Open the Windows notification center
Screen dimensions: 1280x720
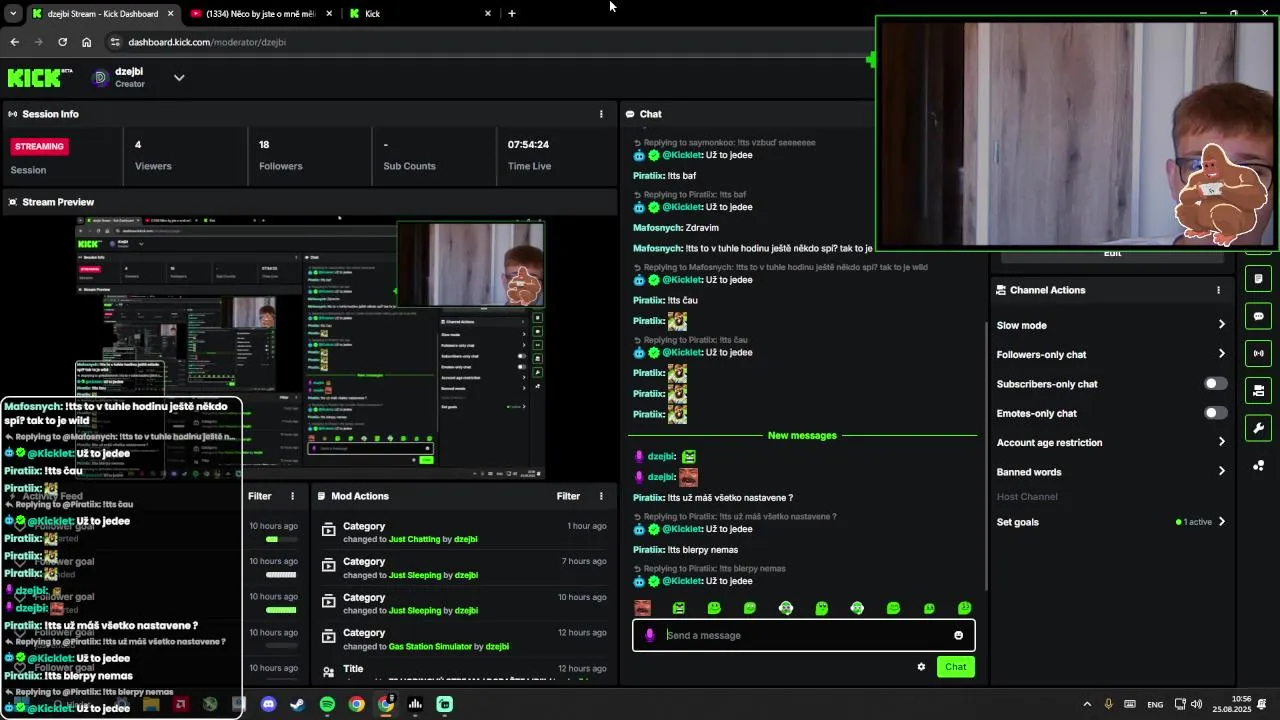(x=1262, y=704)
